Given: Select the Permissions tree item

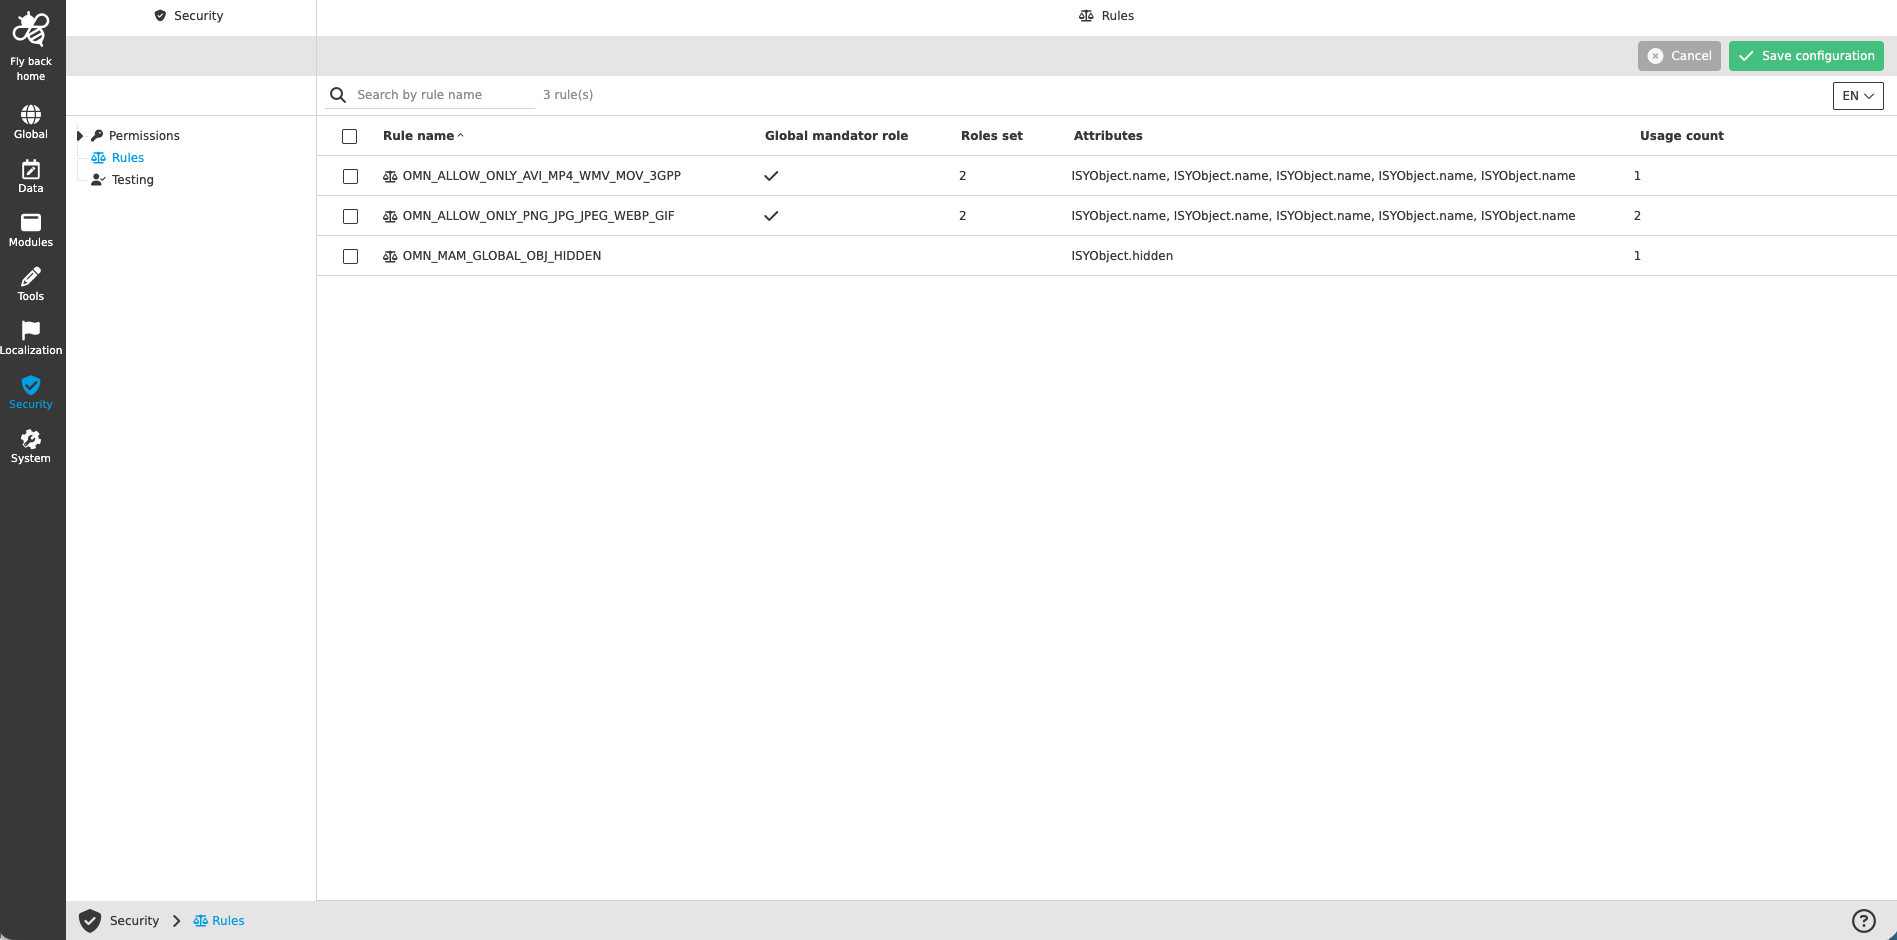Looking at the screenshot, I should tap(144, 136).
